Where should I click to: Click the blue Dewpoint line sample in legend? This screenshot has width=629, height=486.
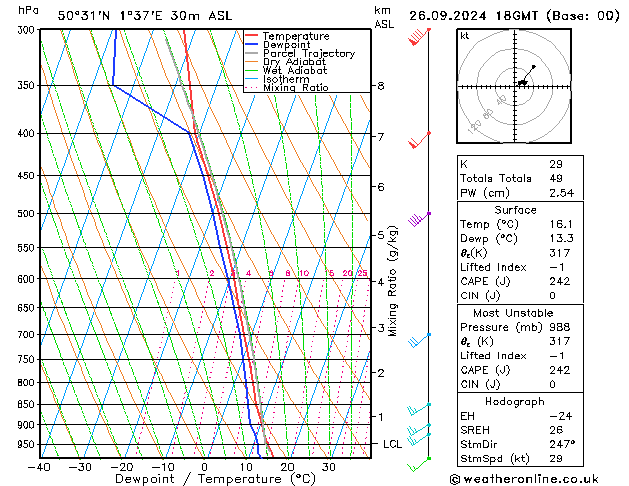[x=252, y=45]
